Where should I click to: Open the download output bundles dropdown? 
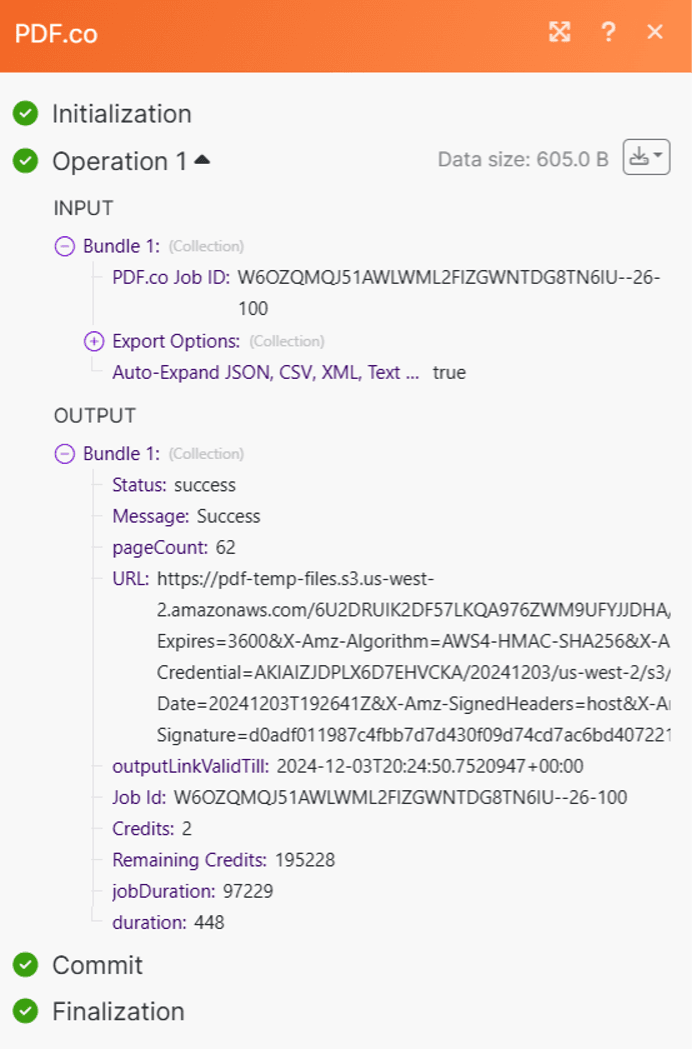click(x=646, y=158)
